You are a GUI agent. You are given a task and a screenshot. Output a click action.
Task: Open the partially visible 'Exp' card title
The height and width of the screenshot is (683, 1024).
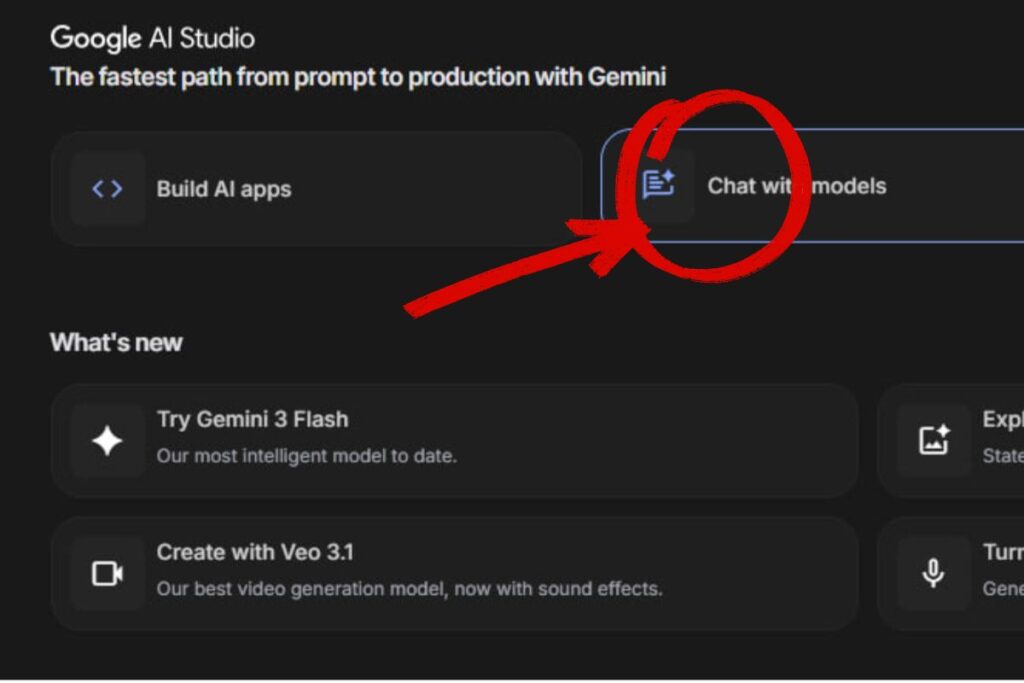click(x=1002, y=420)
